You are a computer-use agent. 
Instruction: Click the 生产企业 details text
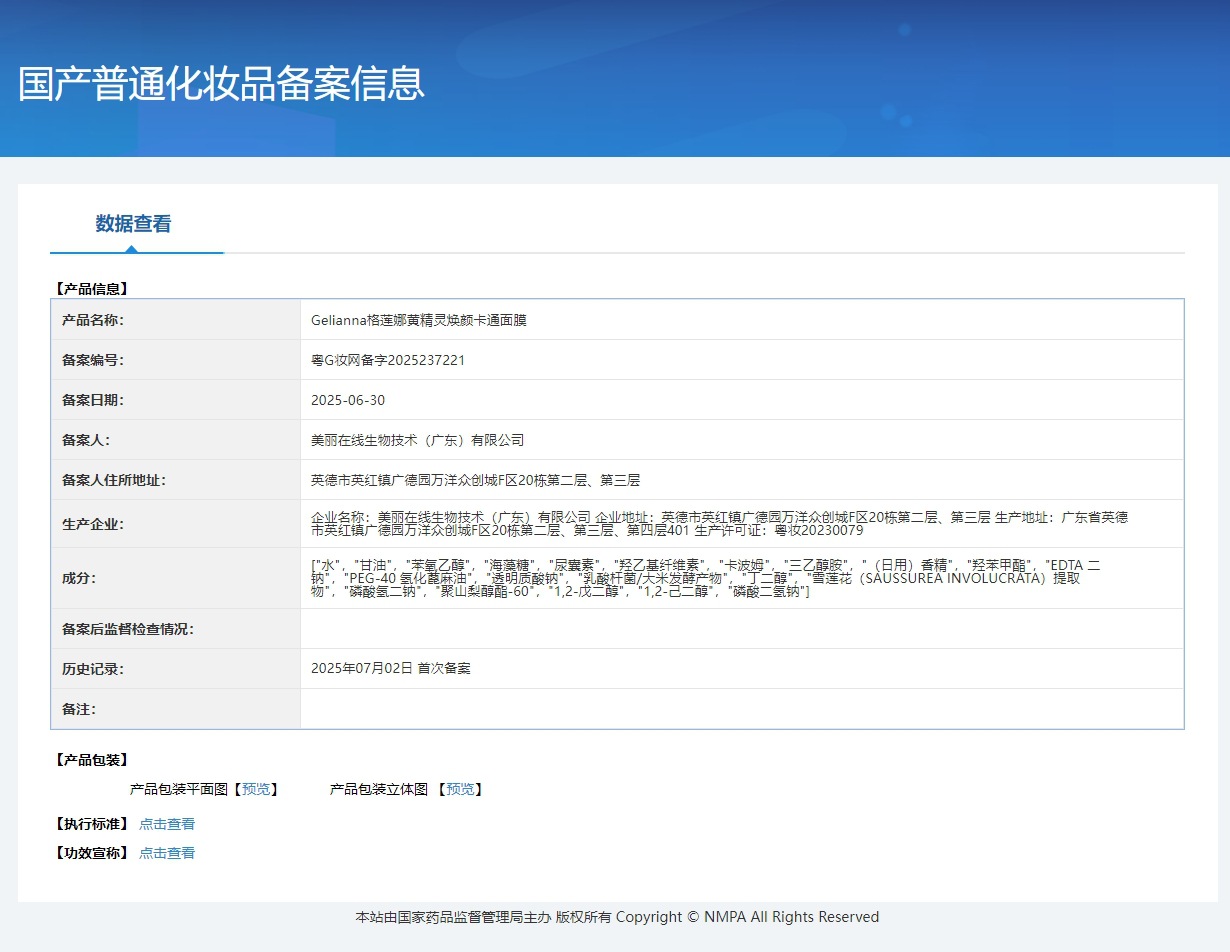tap(718, 523)
